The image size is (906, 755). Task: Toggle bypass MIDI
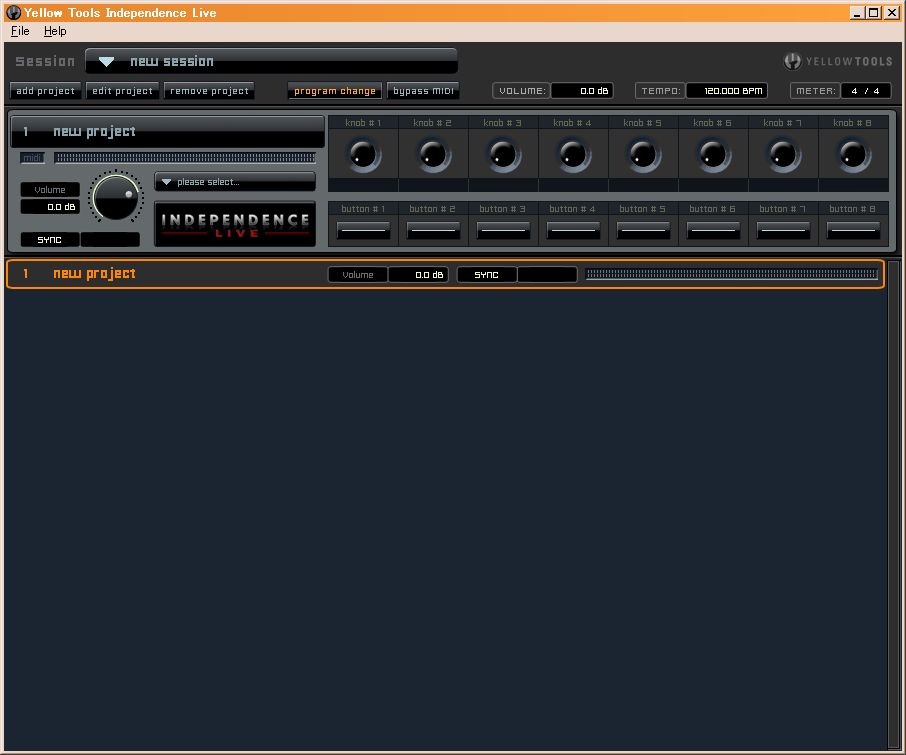point(423,91)
